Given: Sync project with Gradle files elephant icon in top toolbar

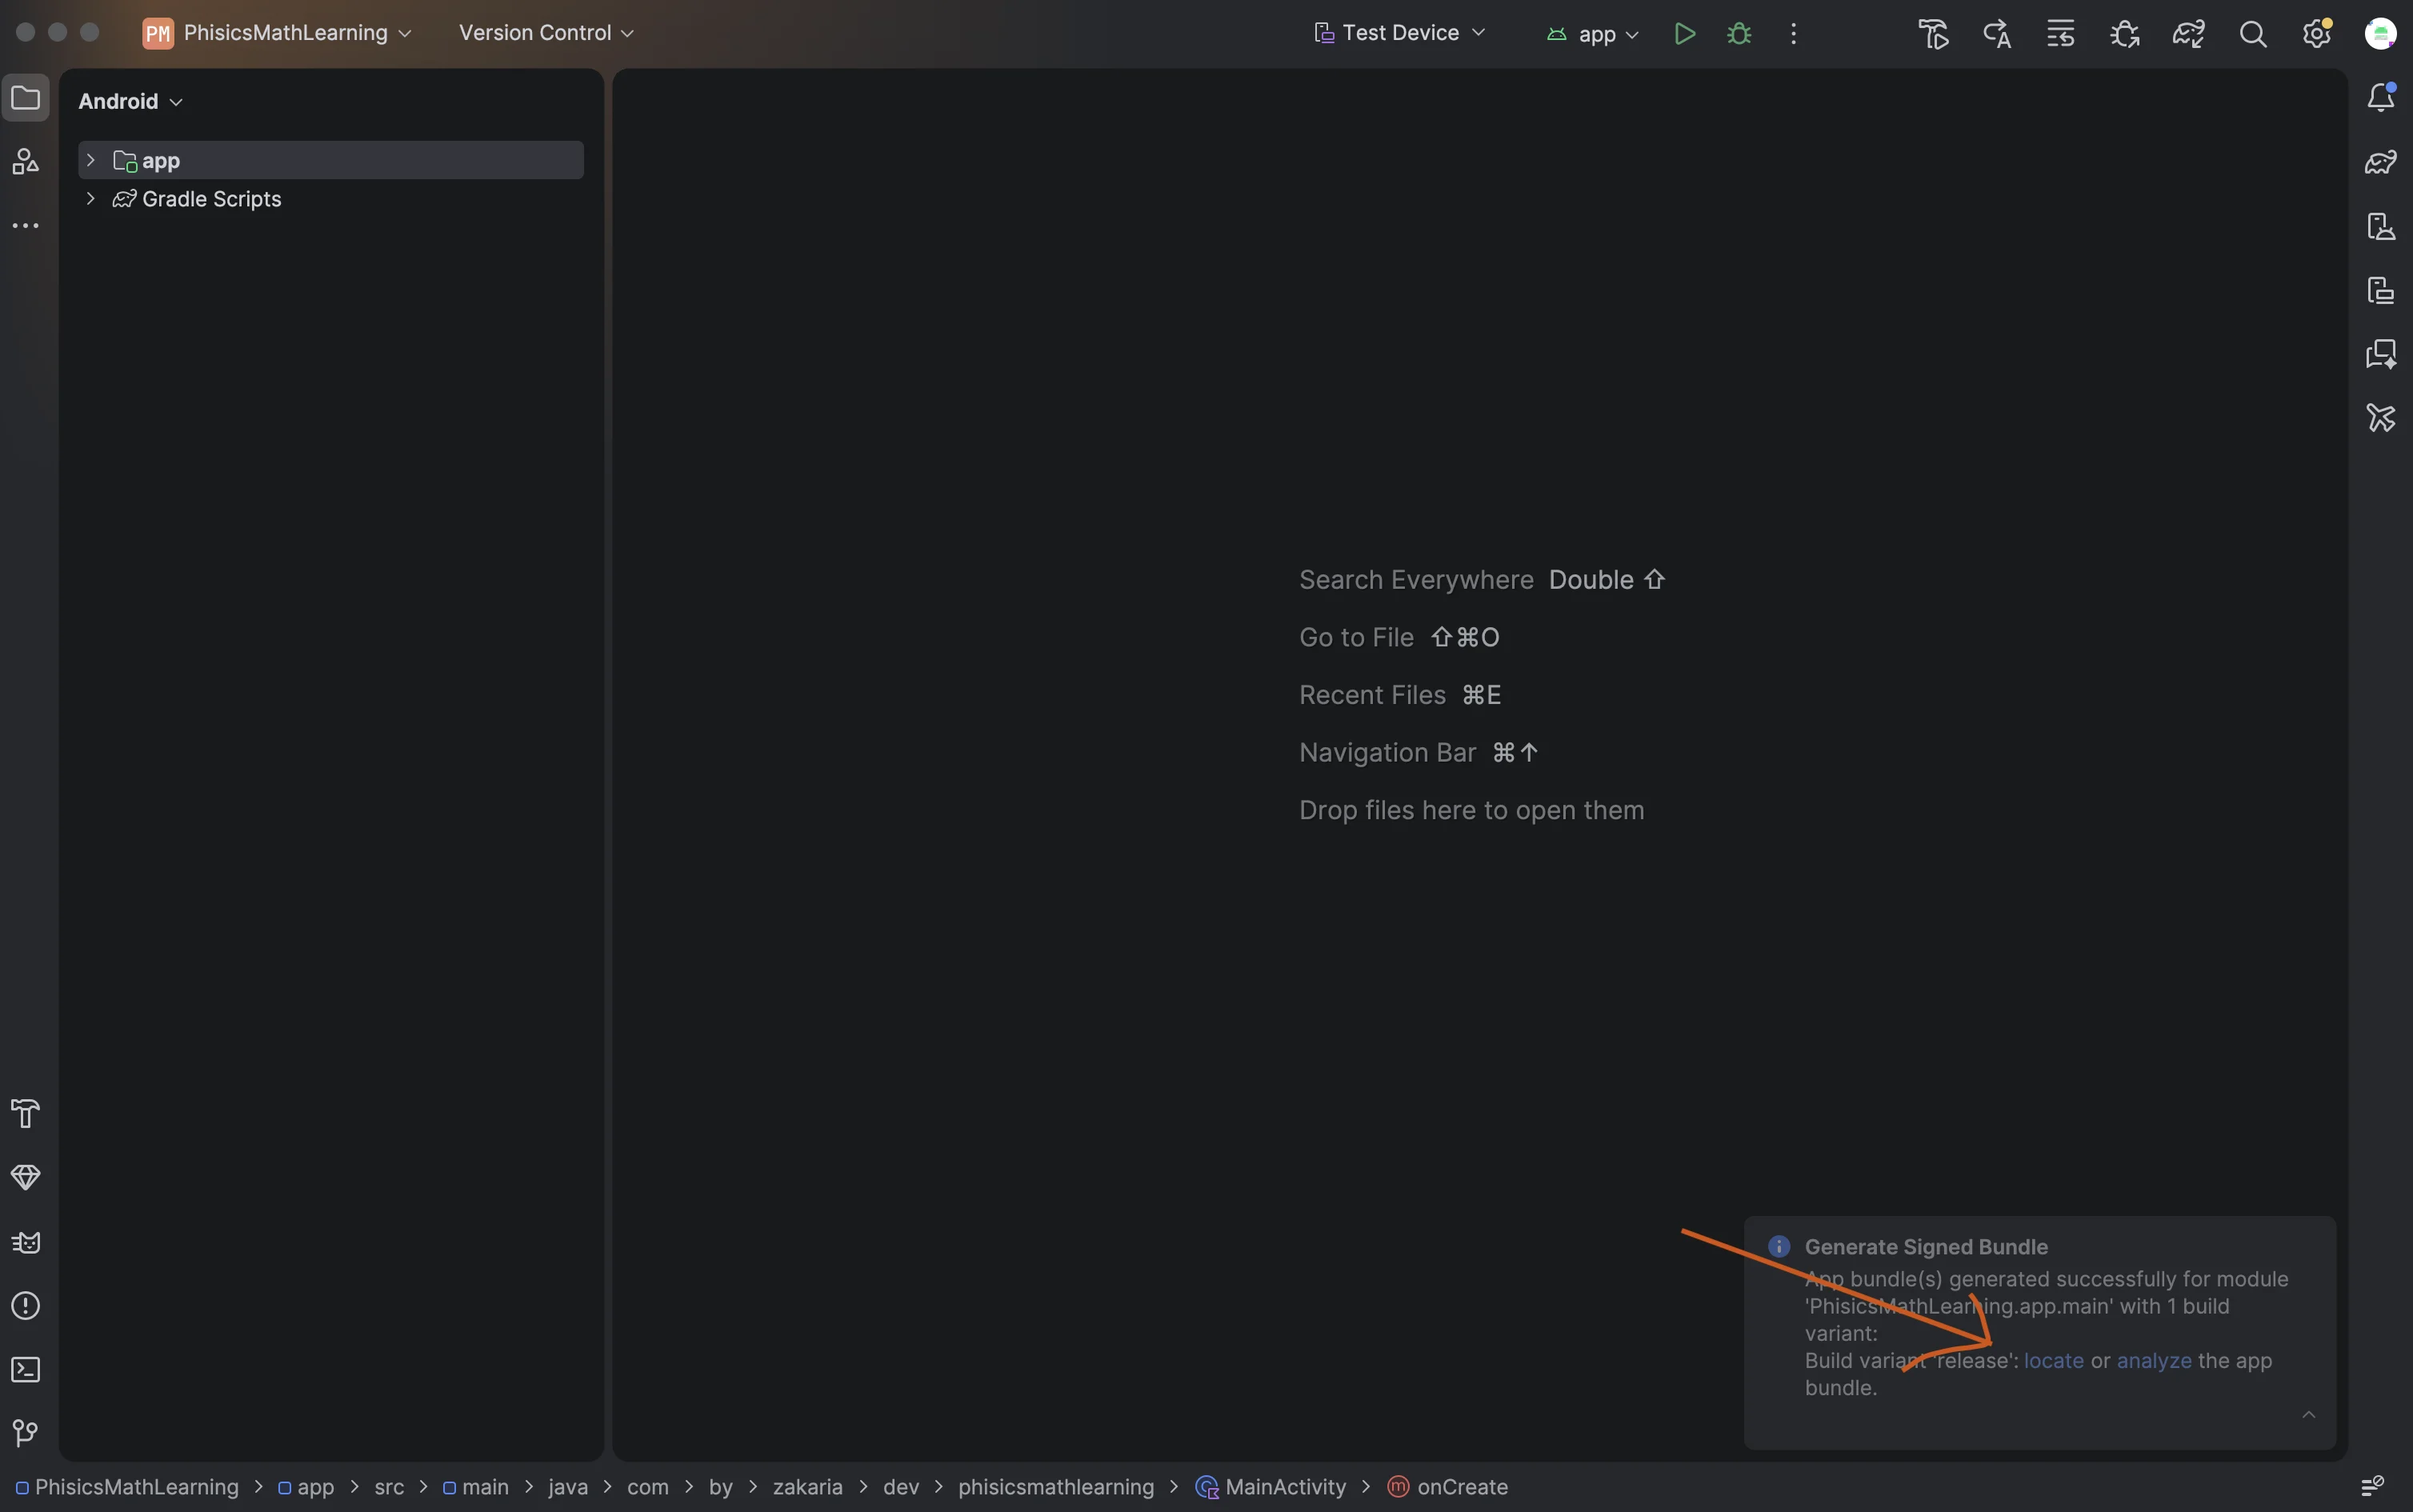Looking at the screenshot, I should (2189, 34).
